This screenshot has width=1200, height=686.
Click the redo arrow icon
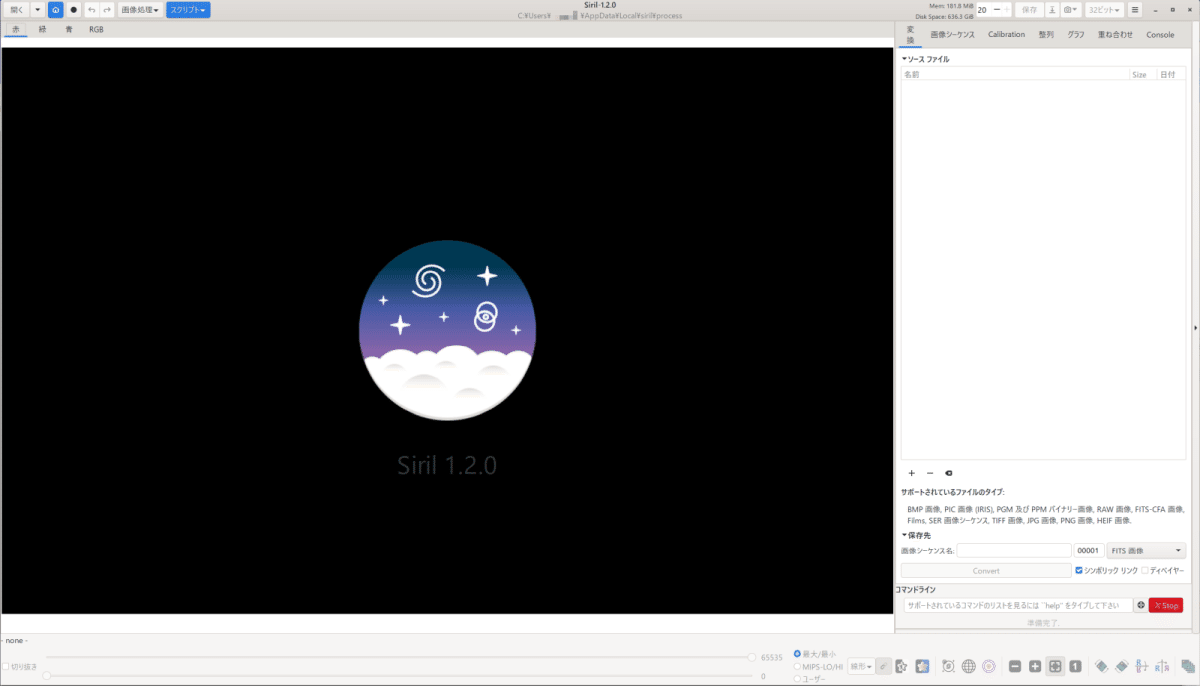click(x=107, y=9)
